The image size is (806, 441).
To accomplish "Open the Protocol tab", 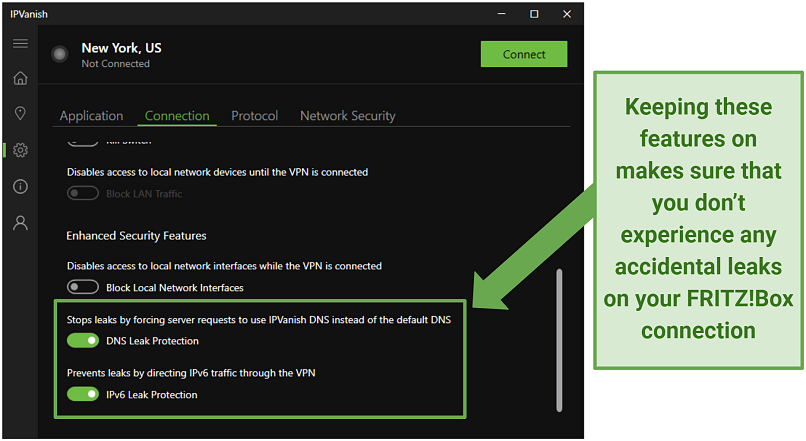I will (x=254, y=116).
